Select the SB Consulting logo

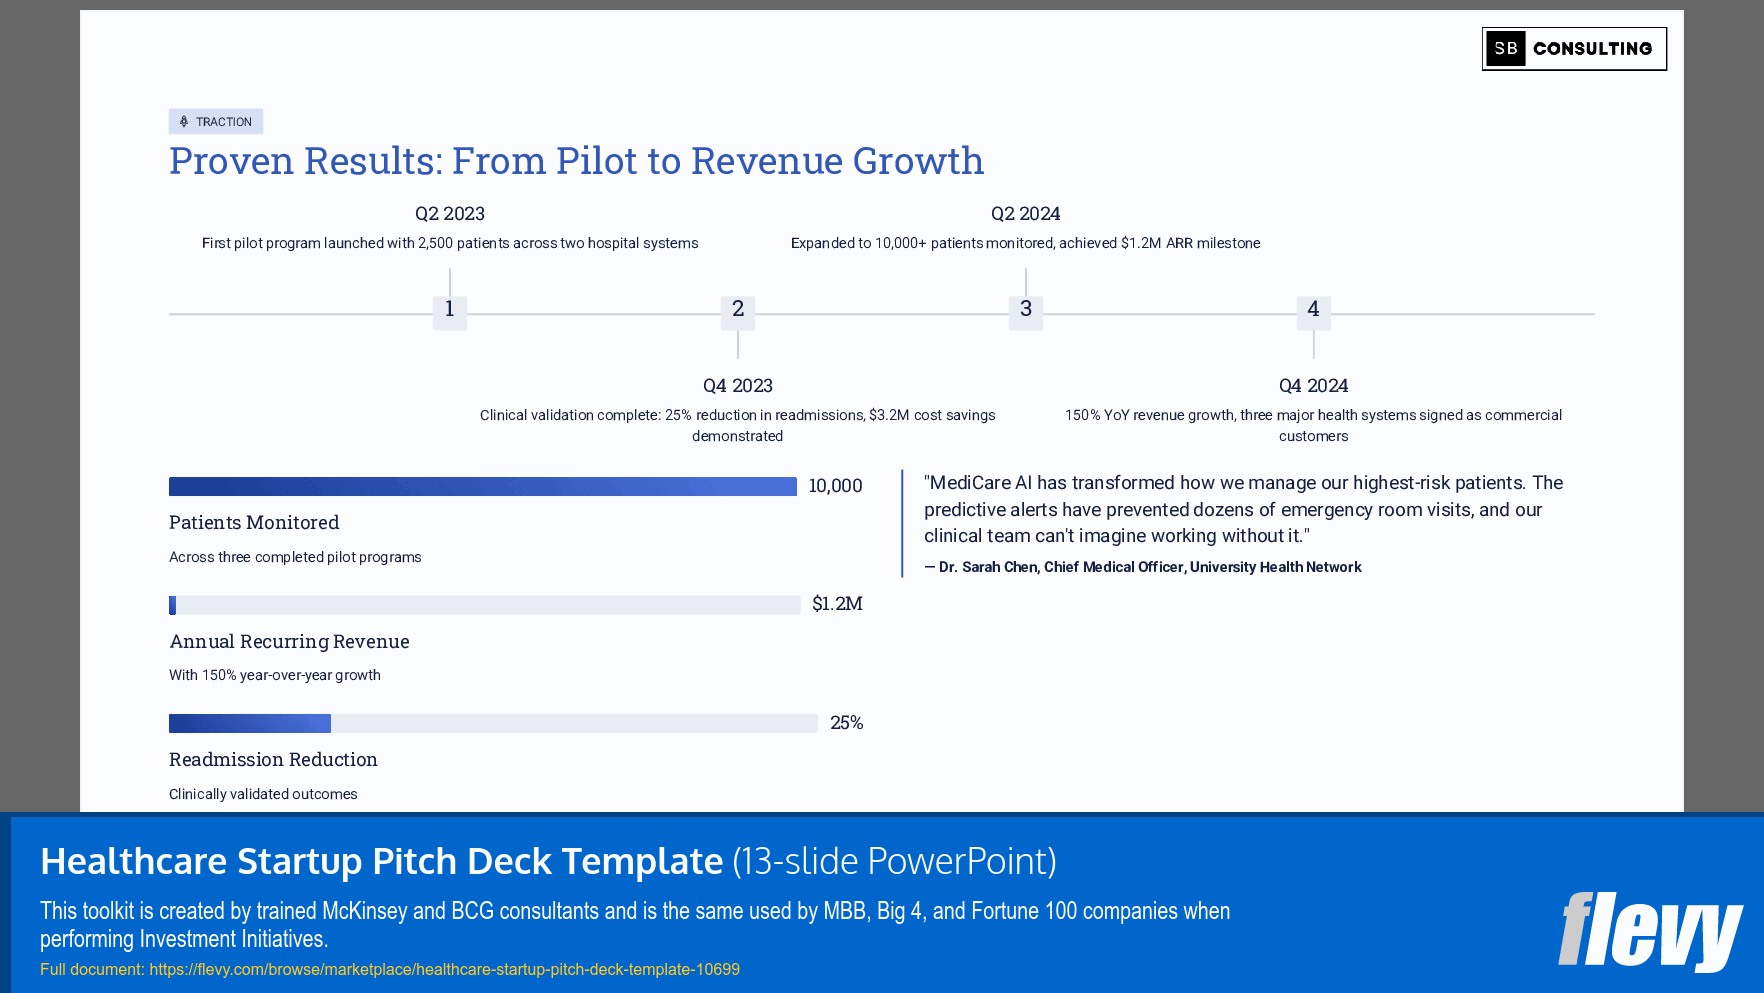1574,48
